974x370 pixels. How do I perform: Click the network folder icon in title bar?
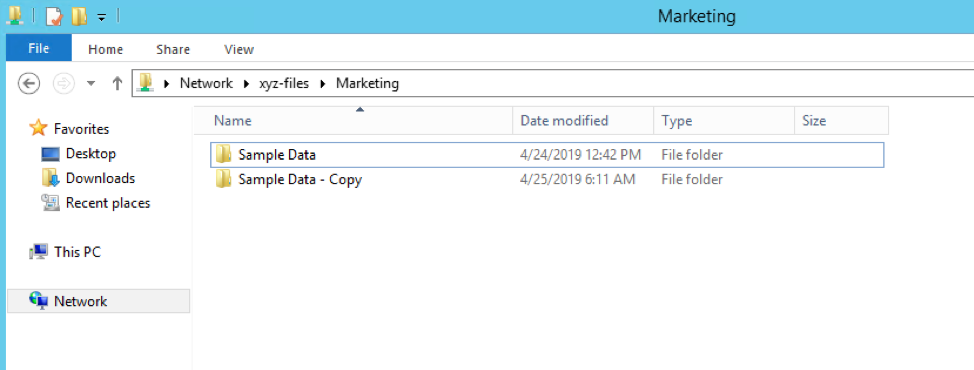[14, 16]
